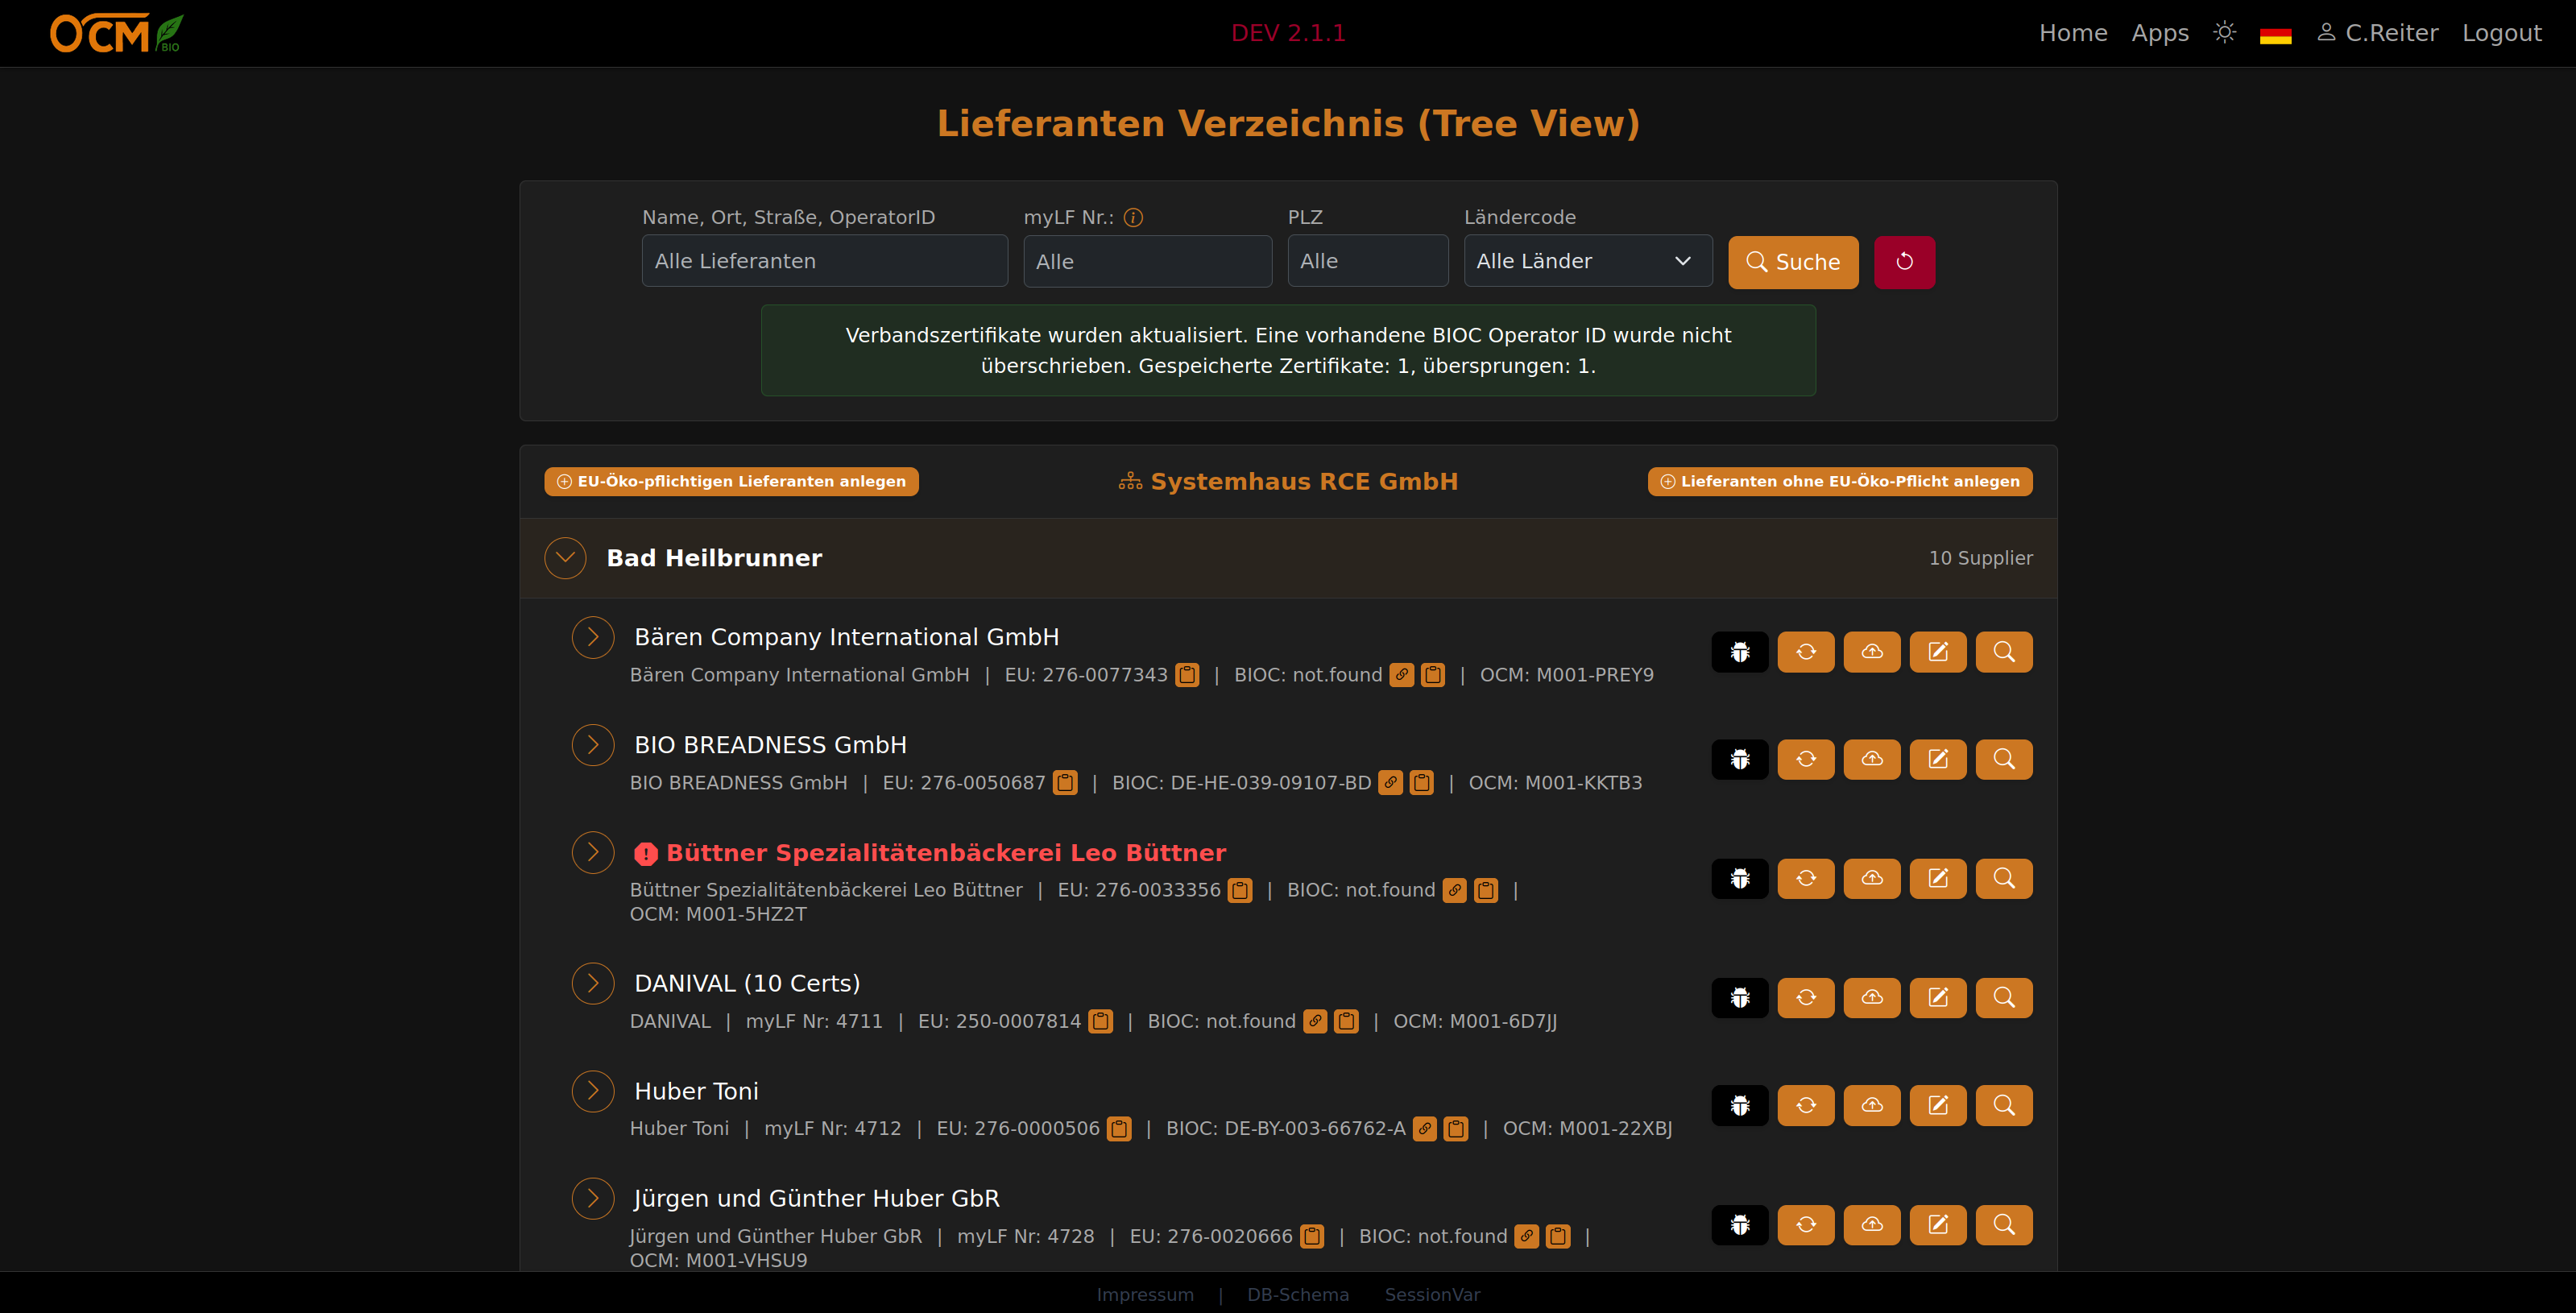Open C.Reiter user profile
This screenshot has height=1313, width=2576.
click(x=2378, y=33)
